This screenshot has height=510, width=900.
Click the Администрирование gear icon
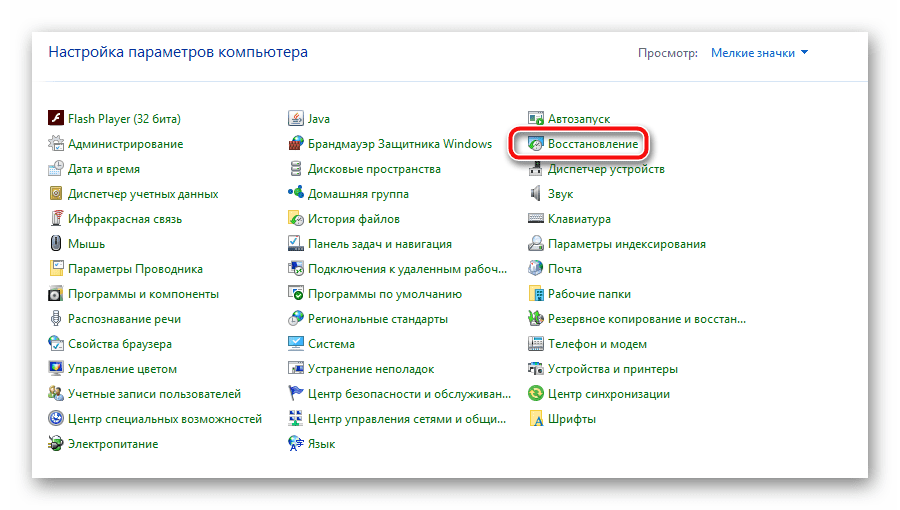56,143
